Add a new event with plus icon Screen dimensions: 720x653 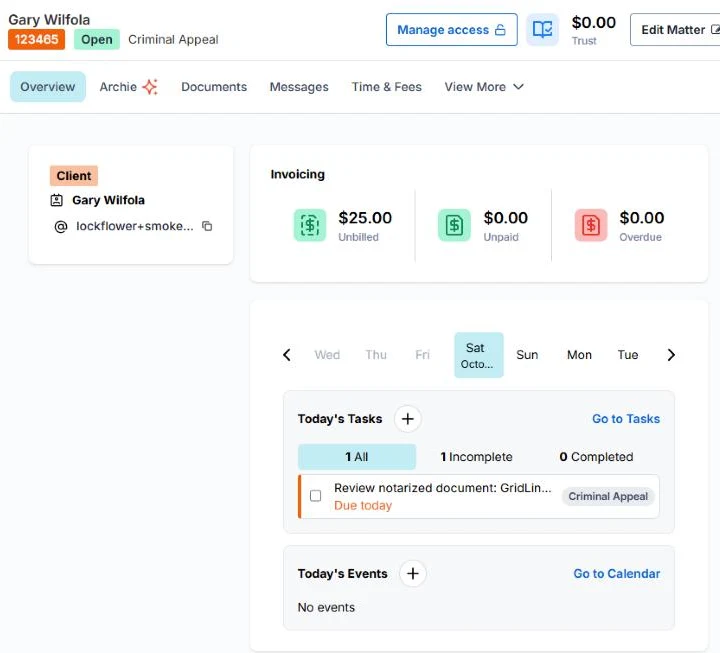(x=413, y=574)
